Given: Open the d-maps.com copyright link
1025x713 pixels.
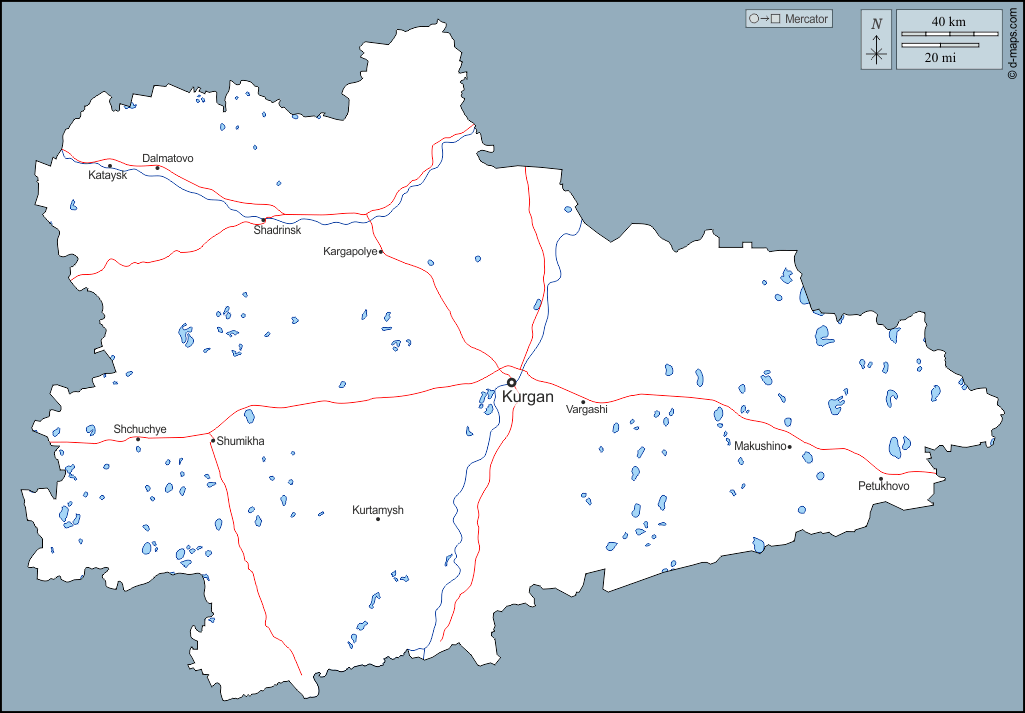Looking at the screenshot, I should tap(1013, 40).
